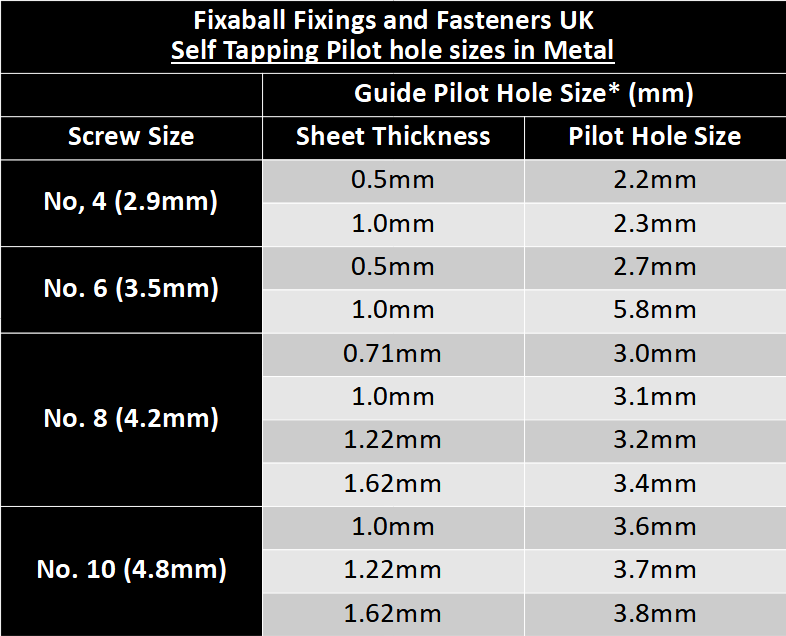Select the 3.1mm pilot hole value

tap(655, 397)
